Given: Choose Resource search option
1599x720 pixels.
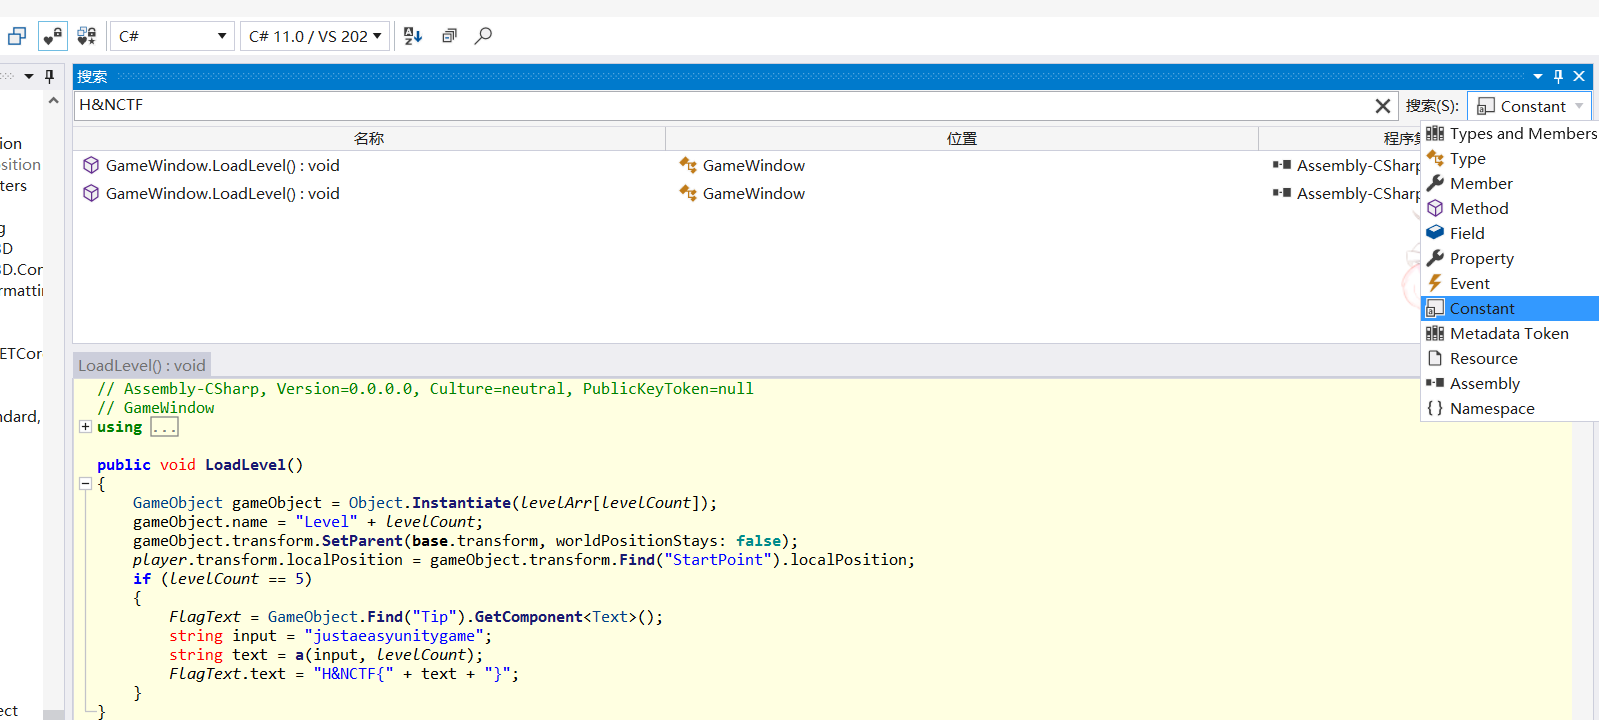Looking at the screenshot, I should click(x=1510, y=358).
